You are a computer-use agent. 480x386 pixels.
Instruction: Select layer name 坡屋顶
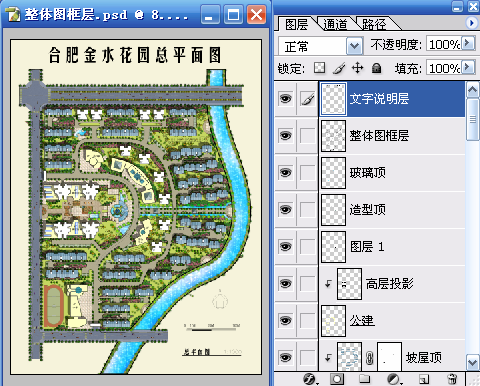pos(424,358)
